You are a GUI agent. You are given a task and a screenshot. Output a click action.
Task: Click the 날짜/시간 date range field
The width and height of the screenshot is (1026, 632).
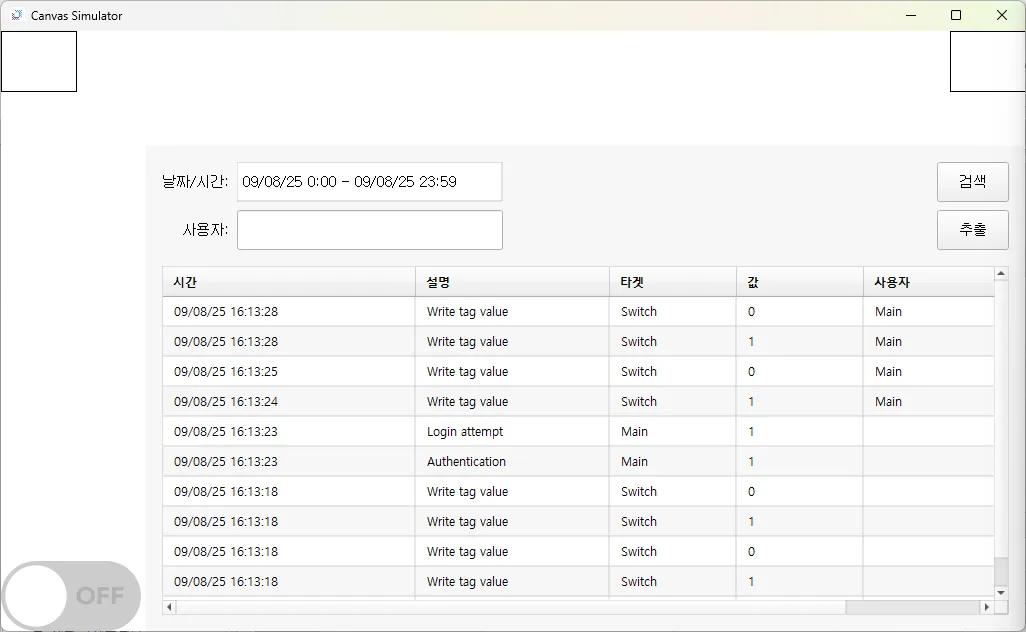(x=369, y=182)
